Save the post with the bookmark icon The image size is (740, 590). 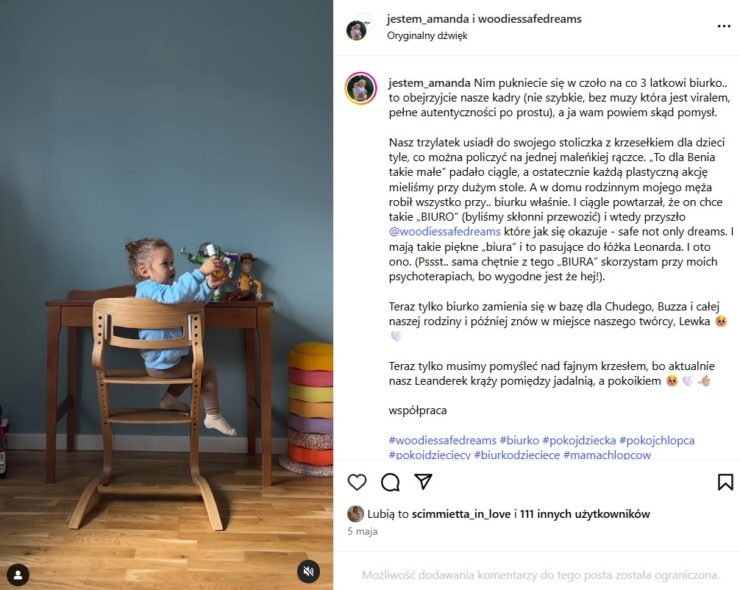tap(725, 482)
